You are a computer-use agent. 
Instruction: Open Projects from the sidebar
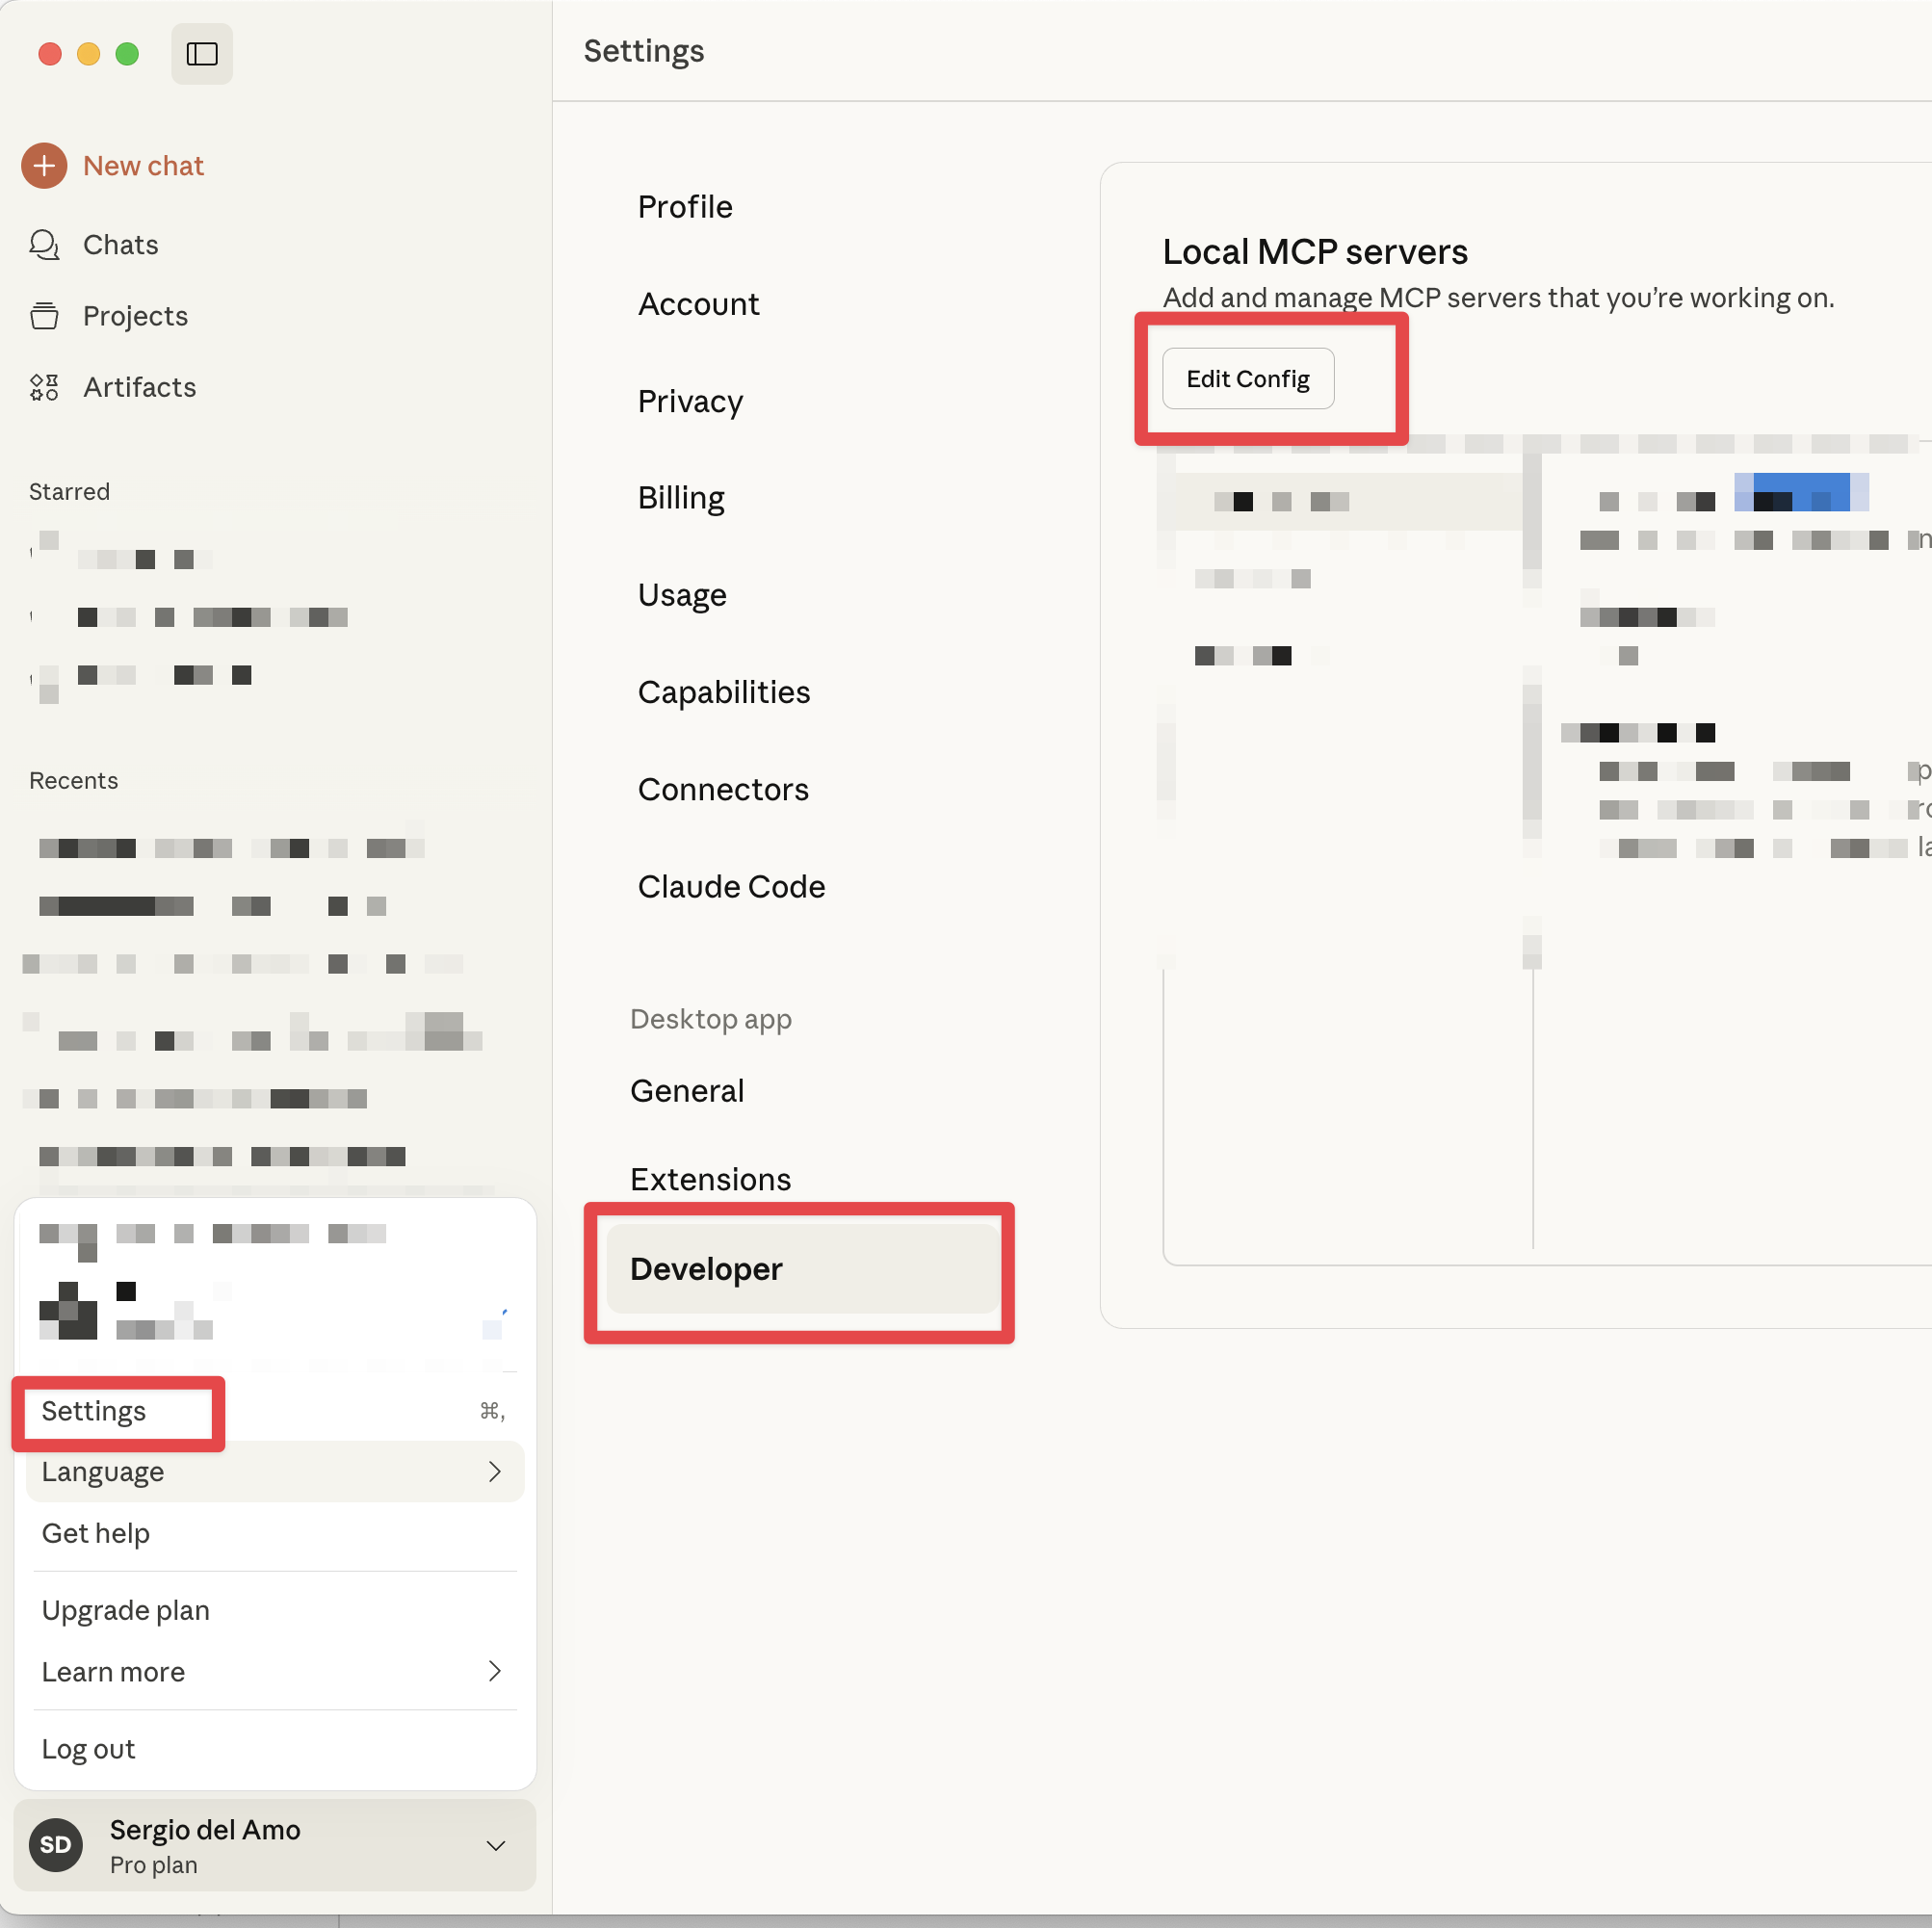tap(135, 316)
